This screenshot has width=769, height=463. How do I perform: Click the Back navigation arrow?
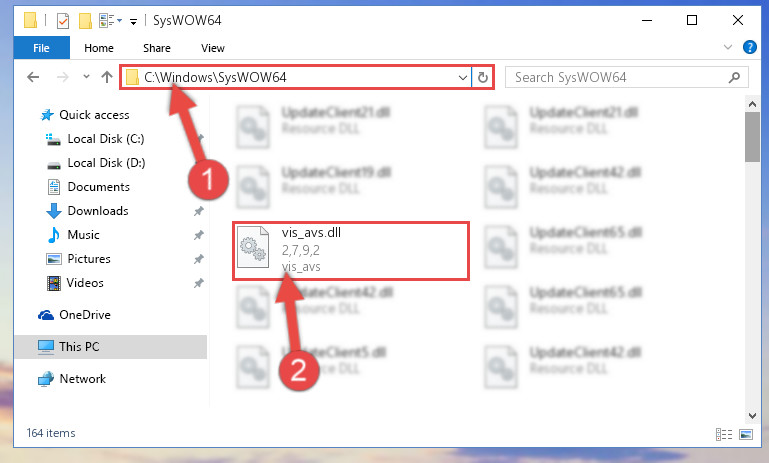coord(33,77)
